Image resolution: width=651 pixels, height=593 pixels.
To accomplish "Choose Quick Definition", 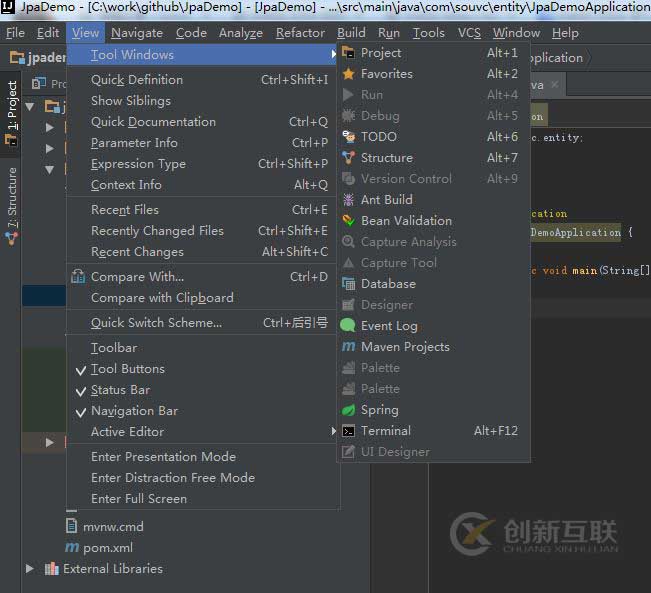I will pyautogui.click(x=203, y=80).
